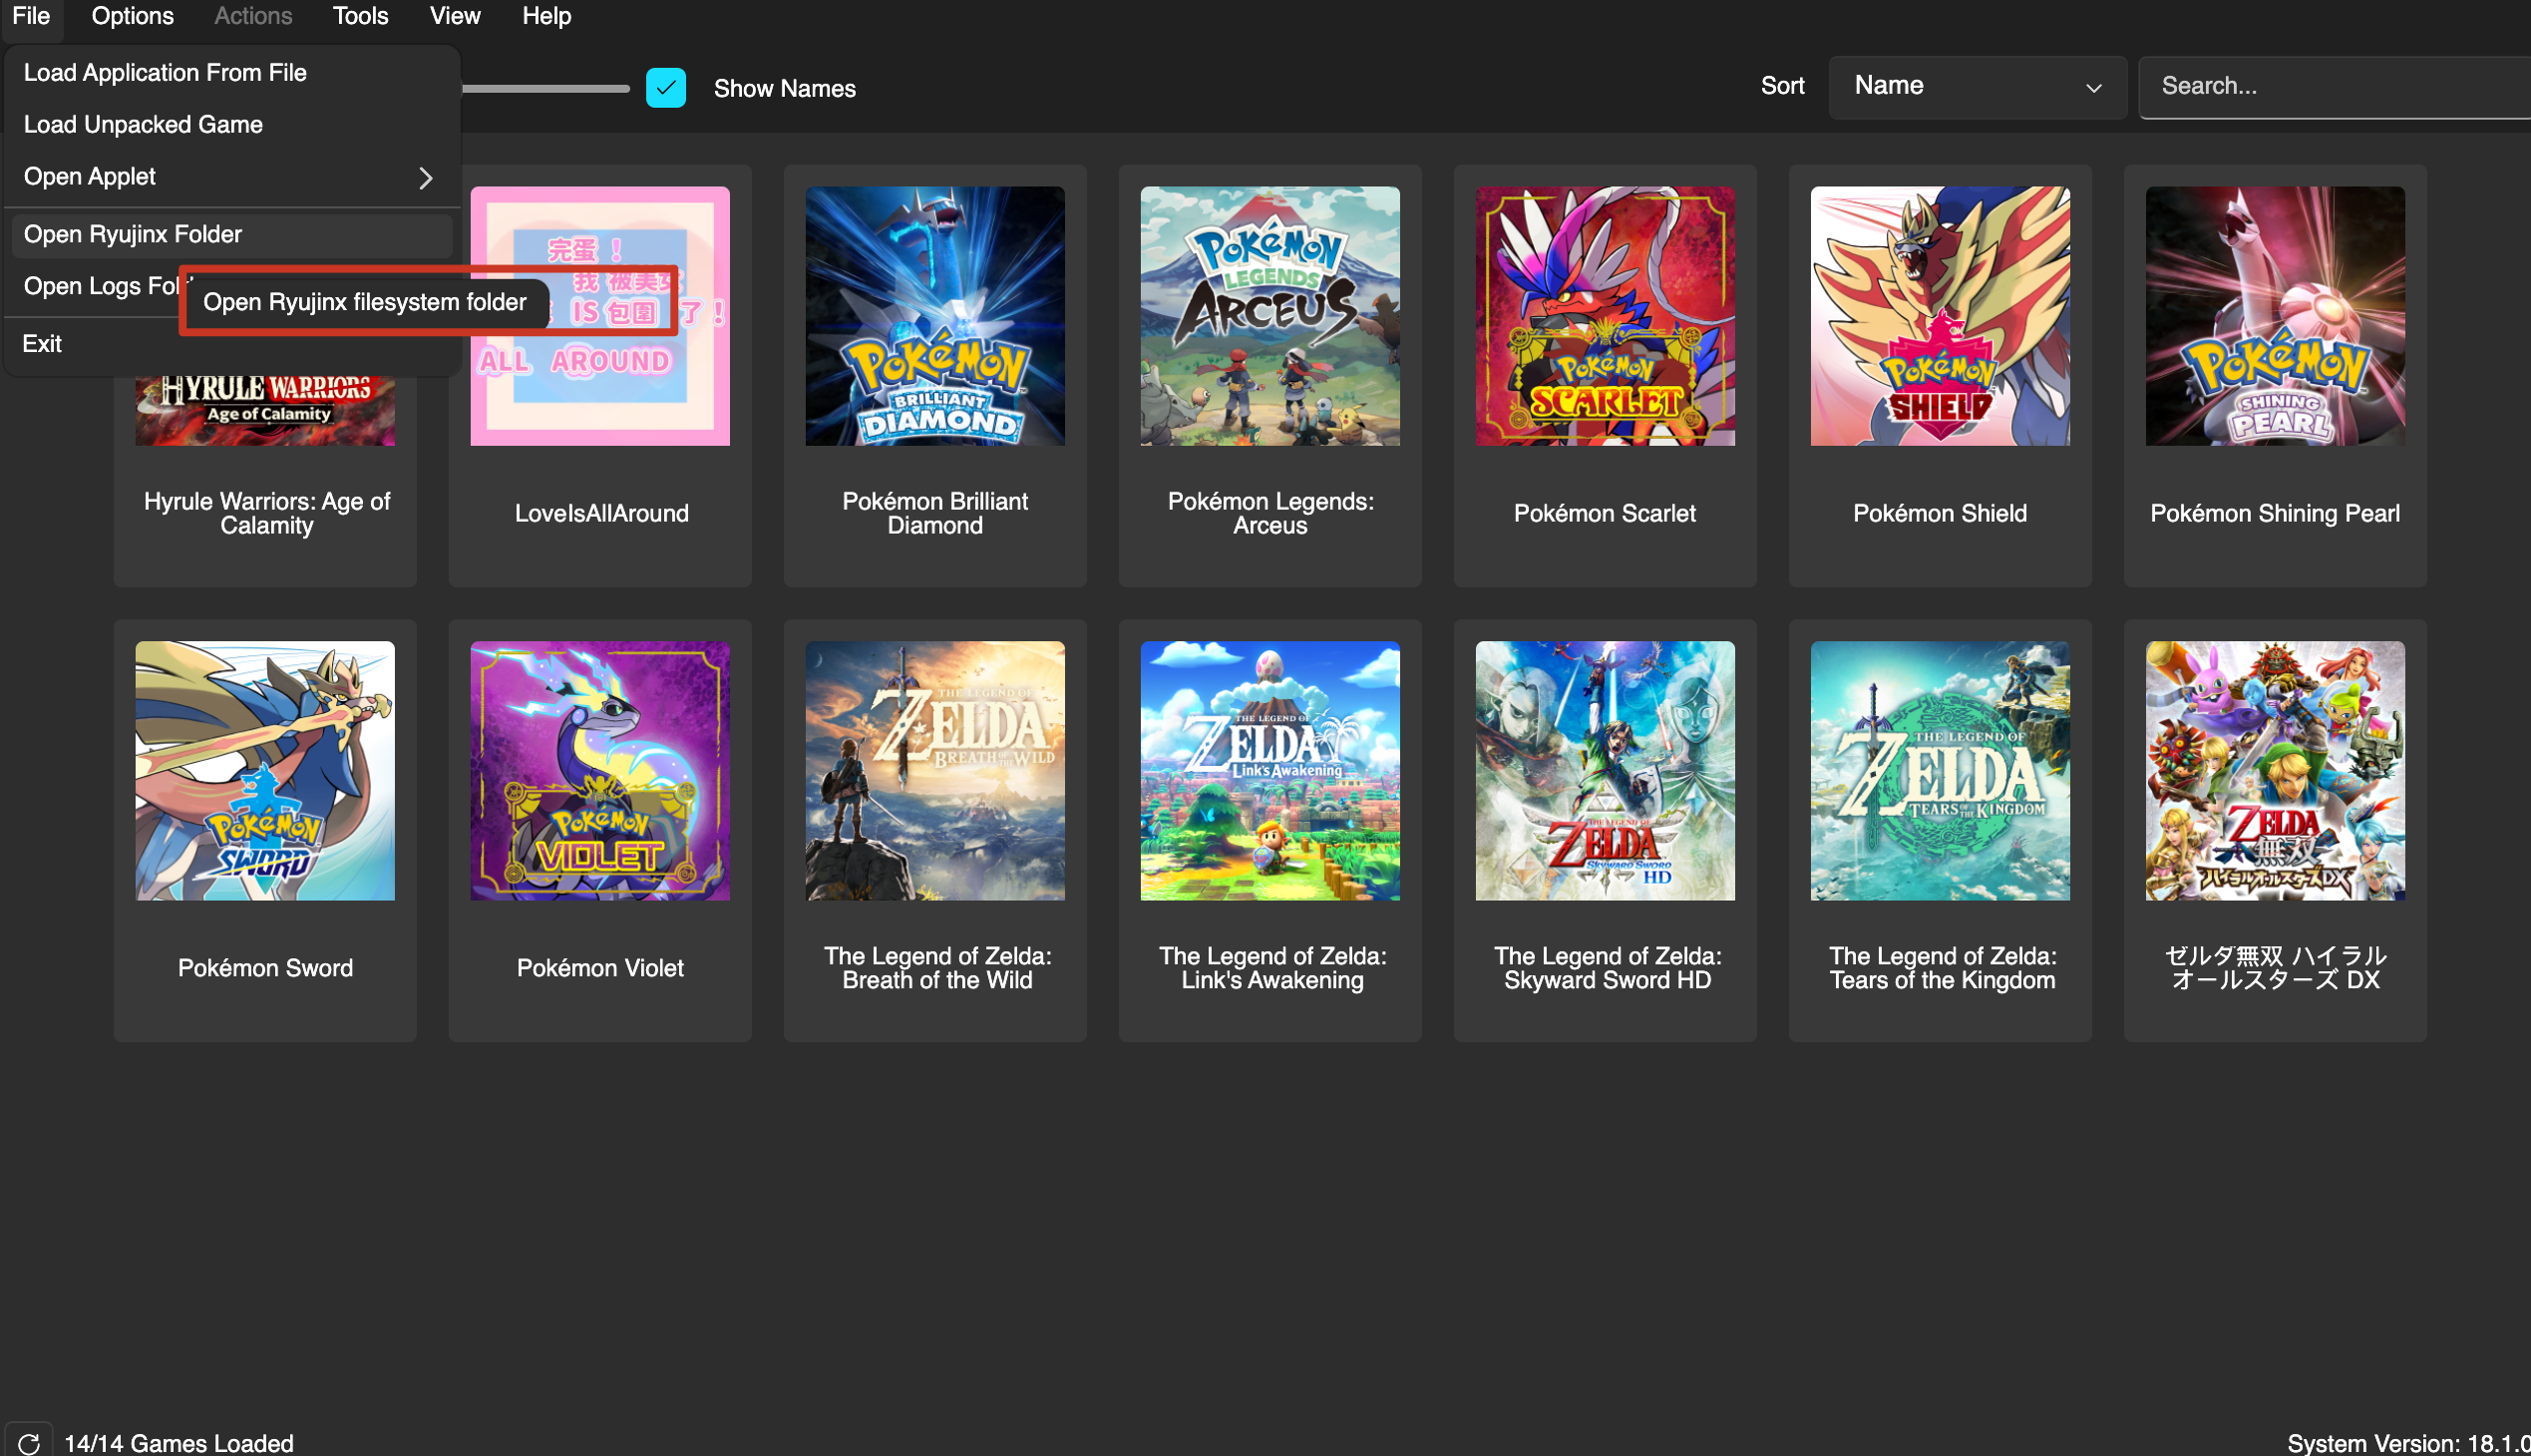The image size is (2531, 1456).
Task: Click the refresh games icon in status bar
Action: tap(29, 1442)
